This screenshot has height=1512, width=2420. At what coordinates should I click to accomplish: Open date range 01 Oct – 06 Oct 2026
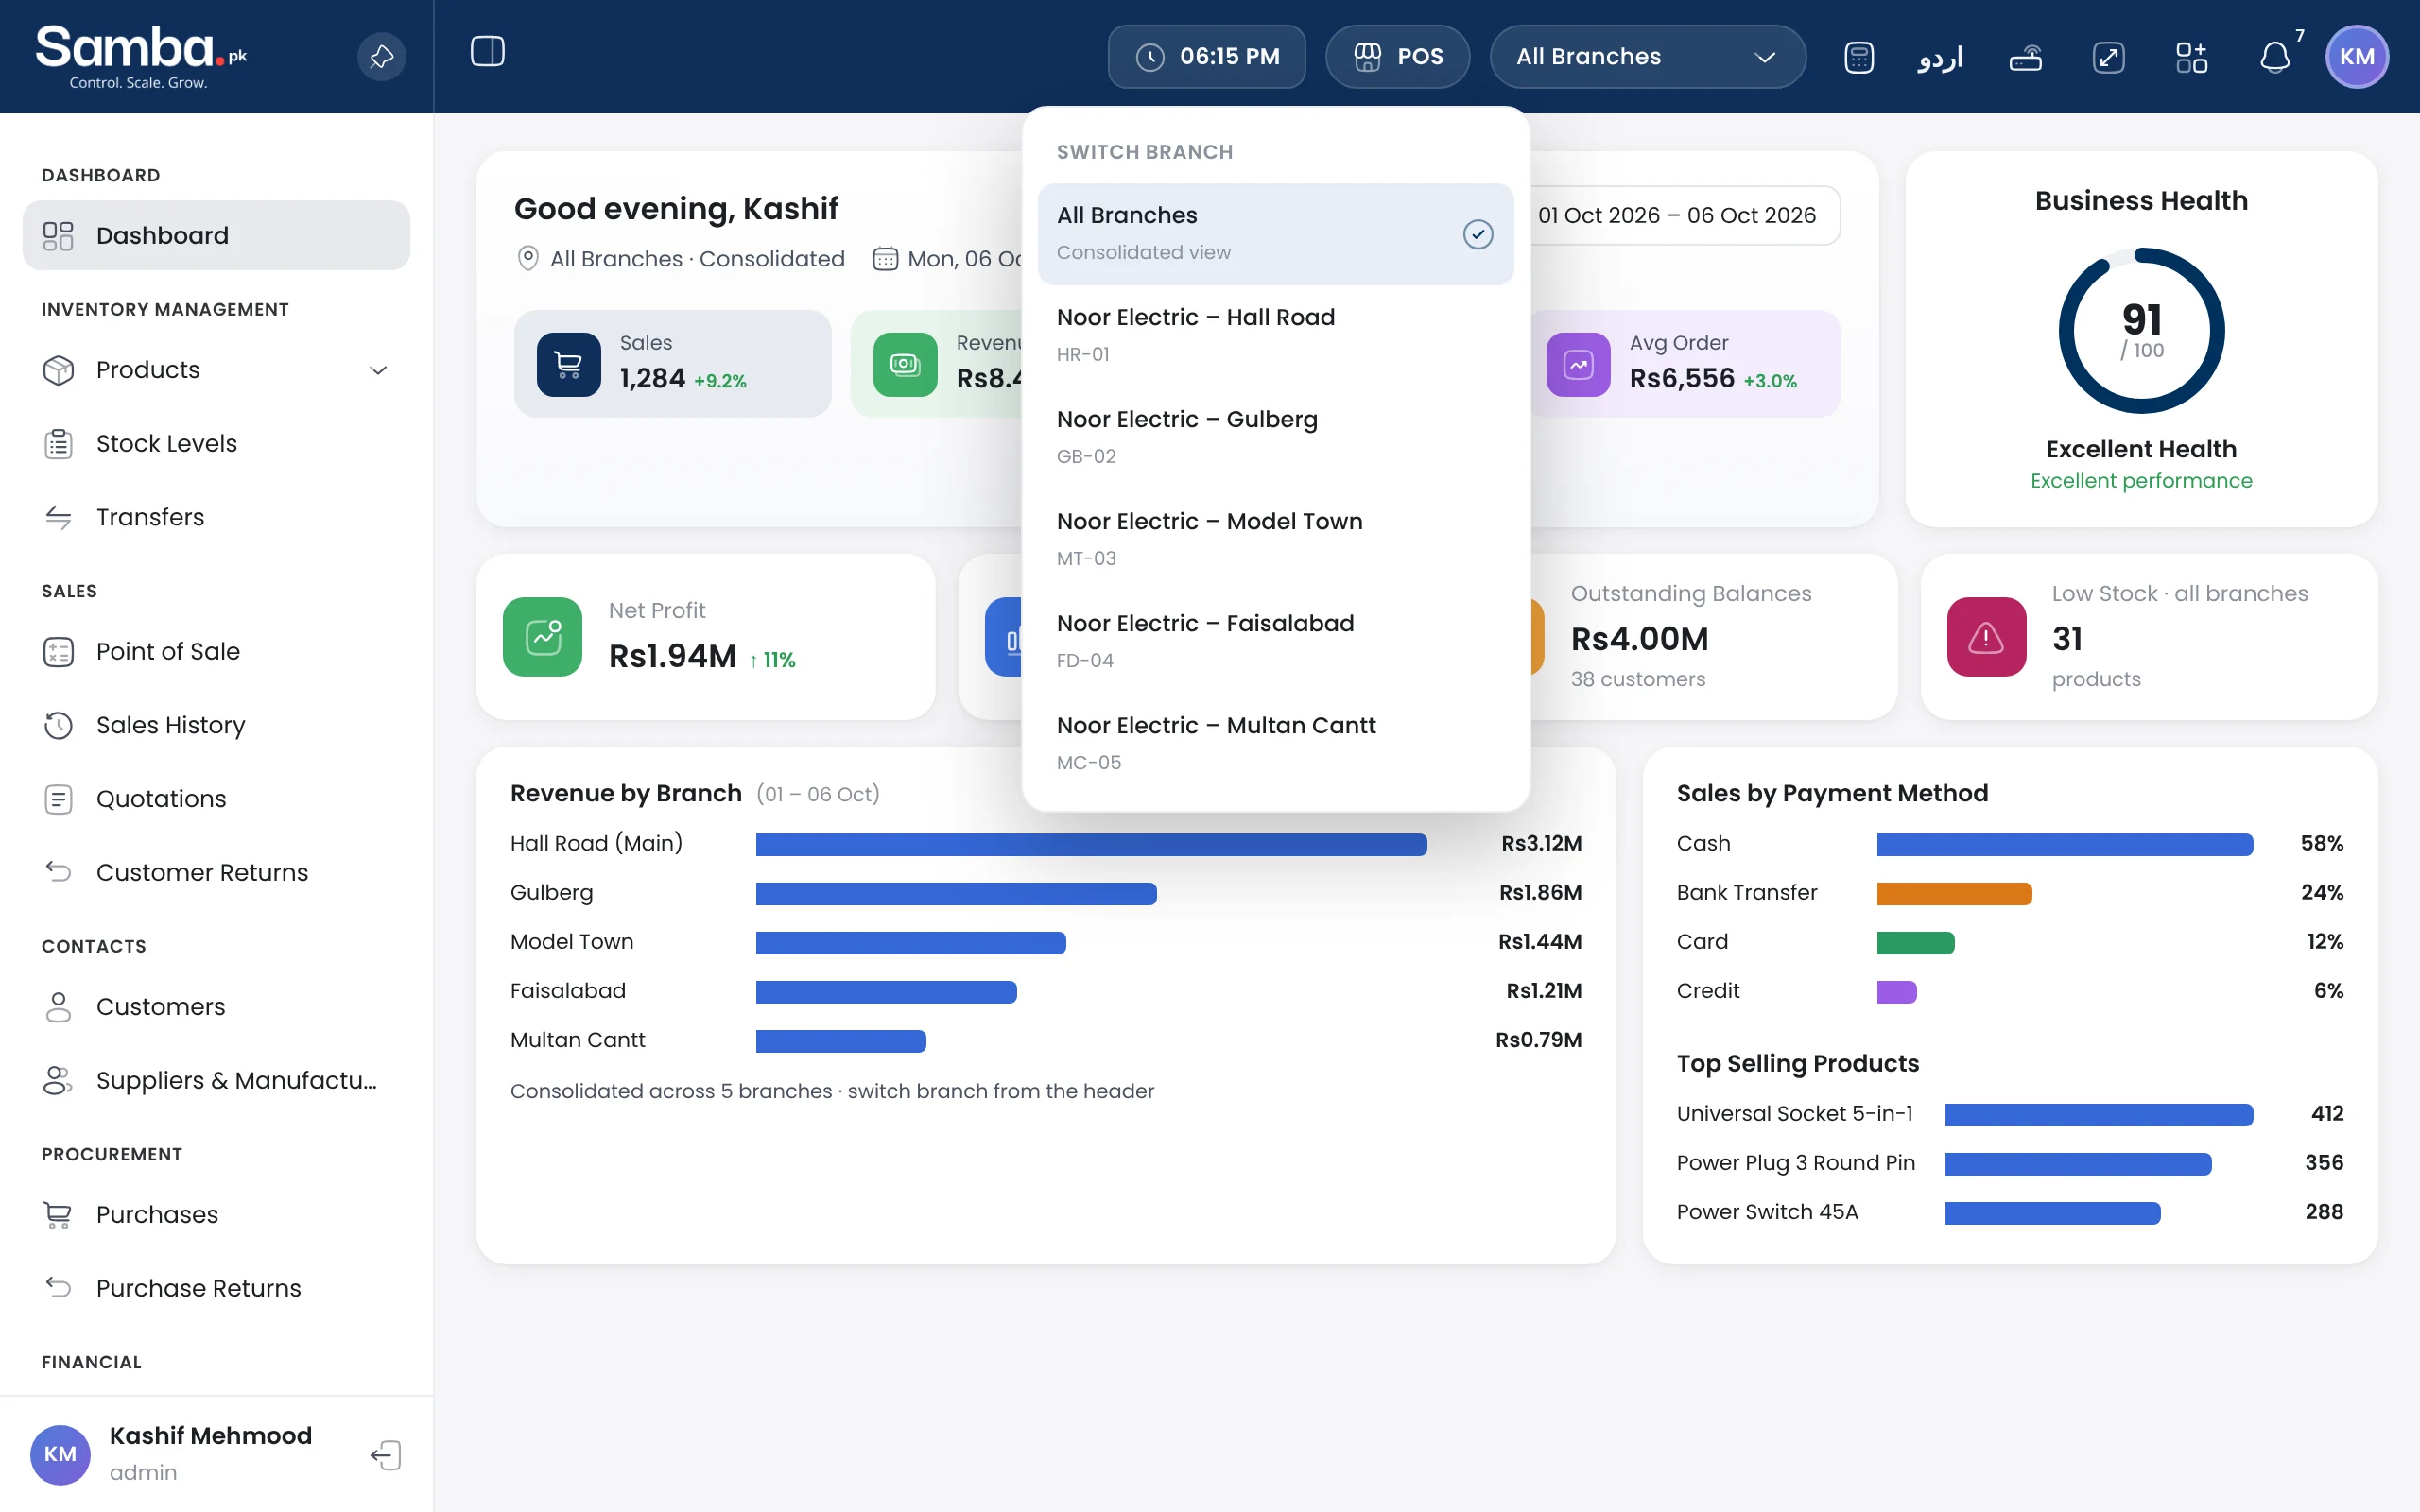pos(1677,215)
